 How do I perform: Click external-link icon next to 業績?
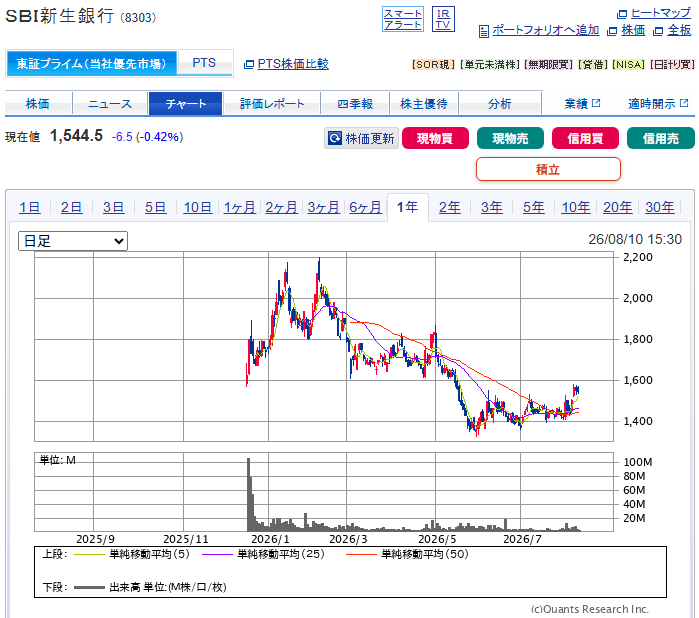[x=596, y=103]
